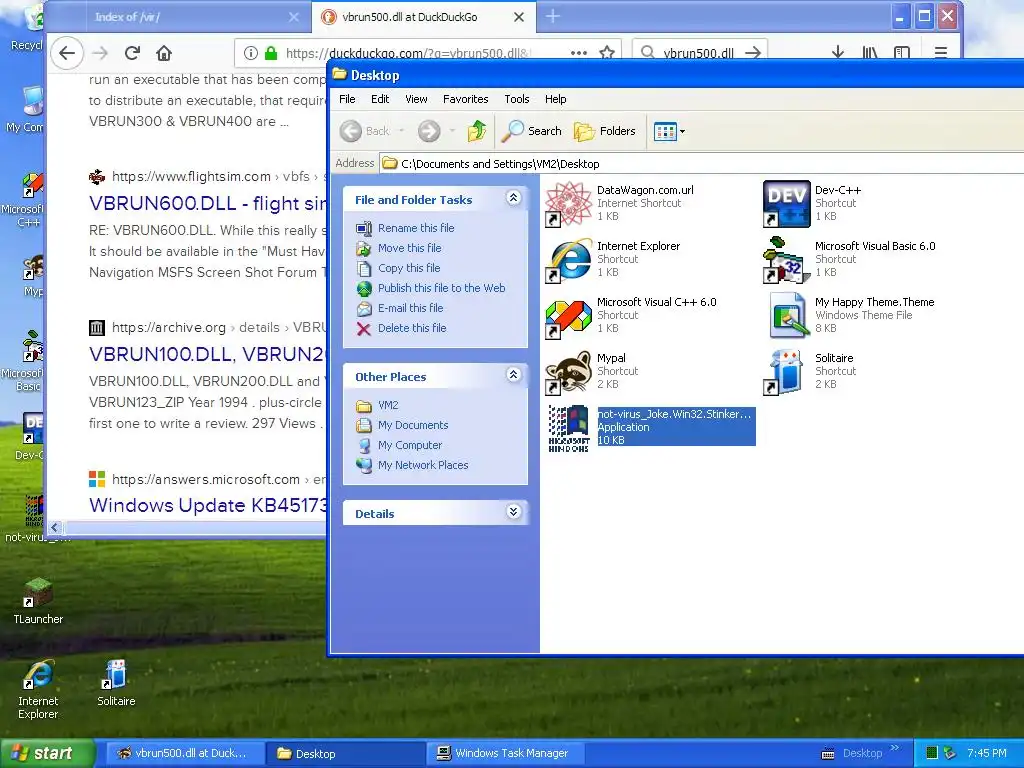This screenshot has width=1024, height=768.
Task: Open the browser Library icon
Action: [870, 53]
